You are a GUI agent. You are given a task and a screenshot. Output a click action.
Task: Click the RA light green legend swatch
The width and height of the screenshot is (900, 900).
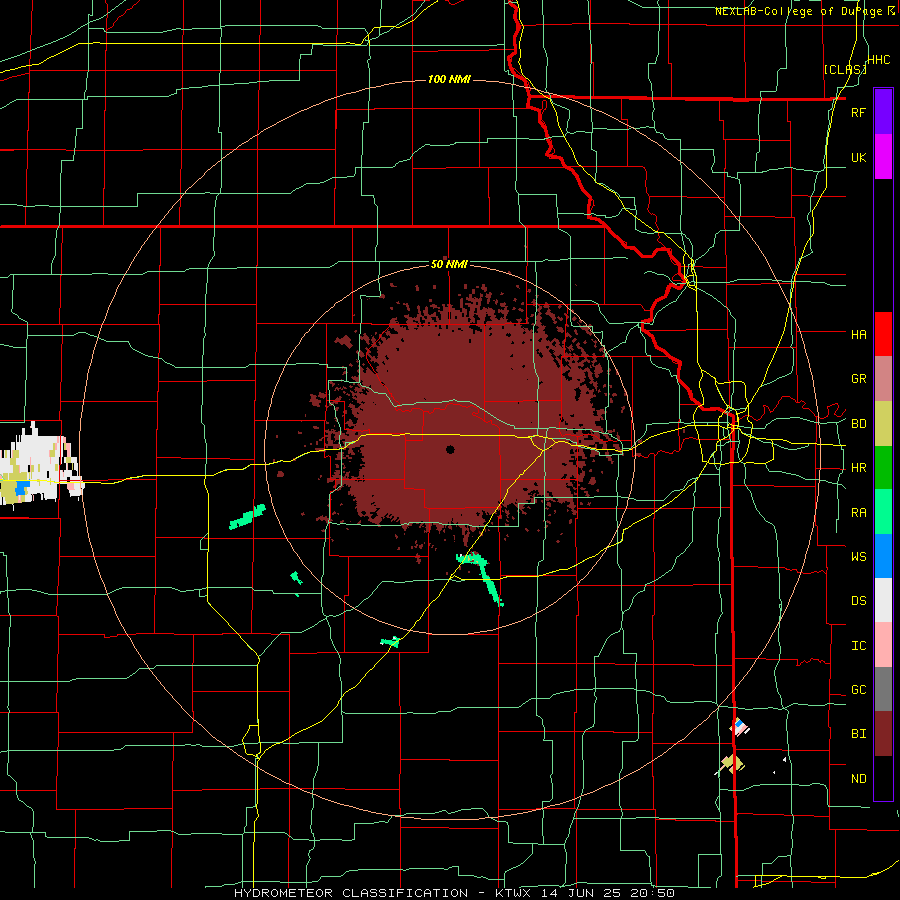pos(883,512)
